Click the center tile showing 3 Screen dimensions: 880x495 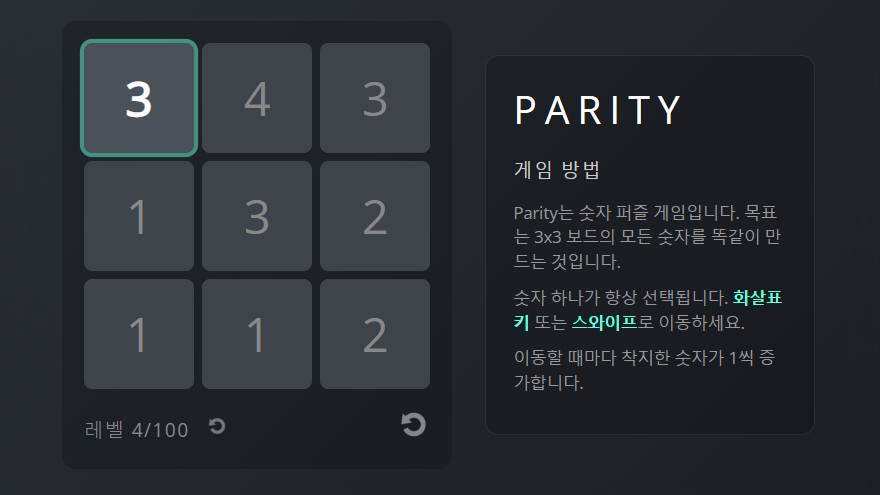257,216
